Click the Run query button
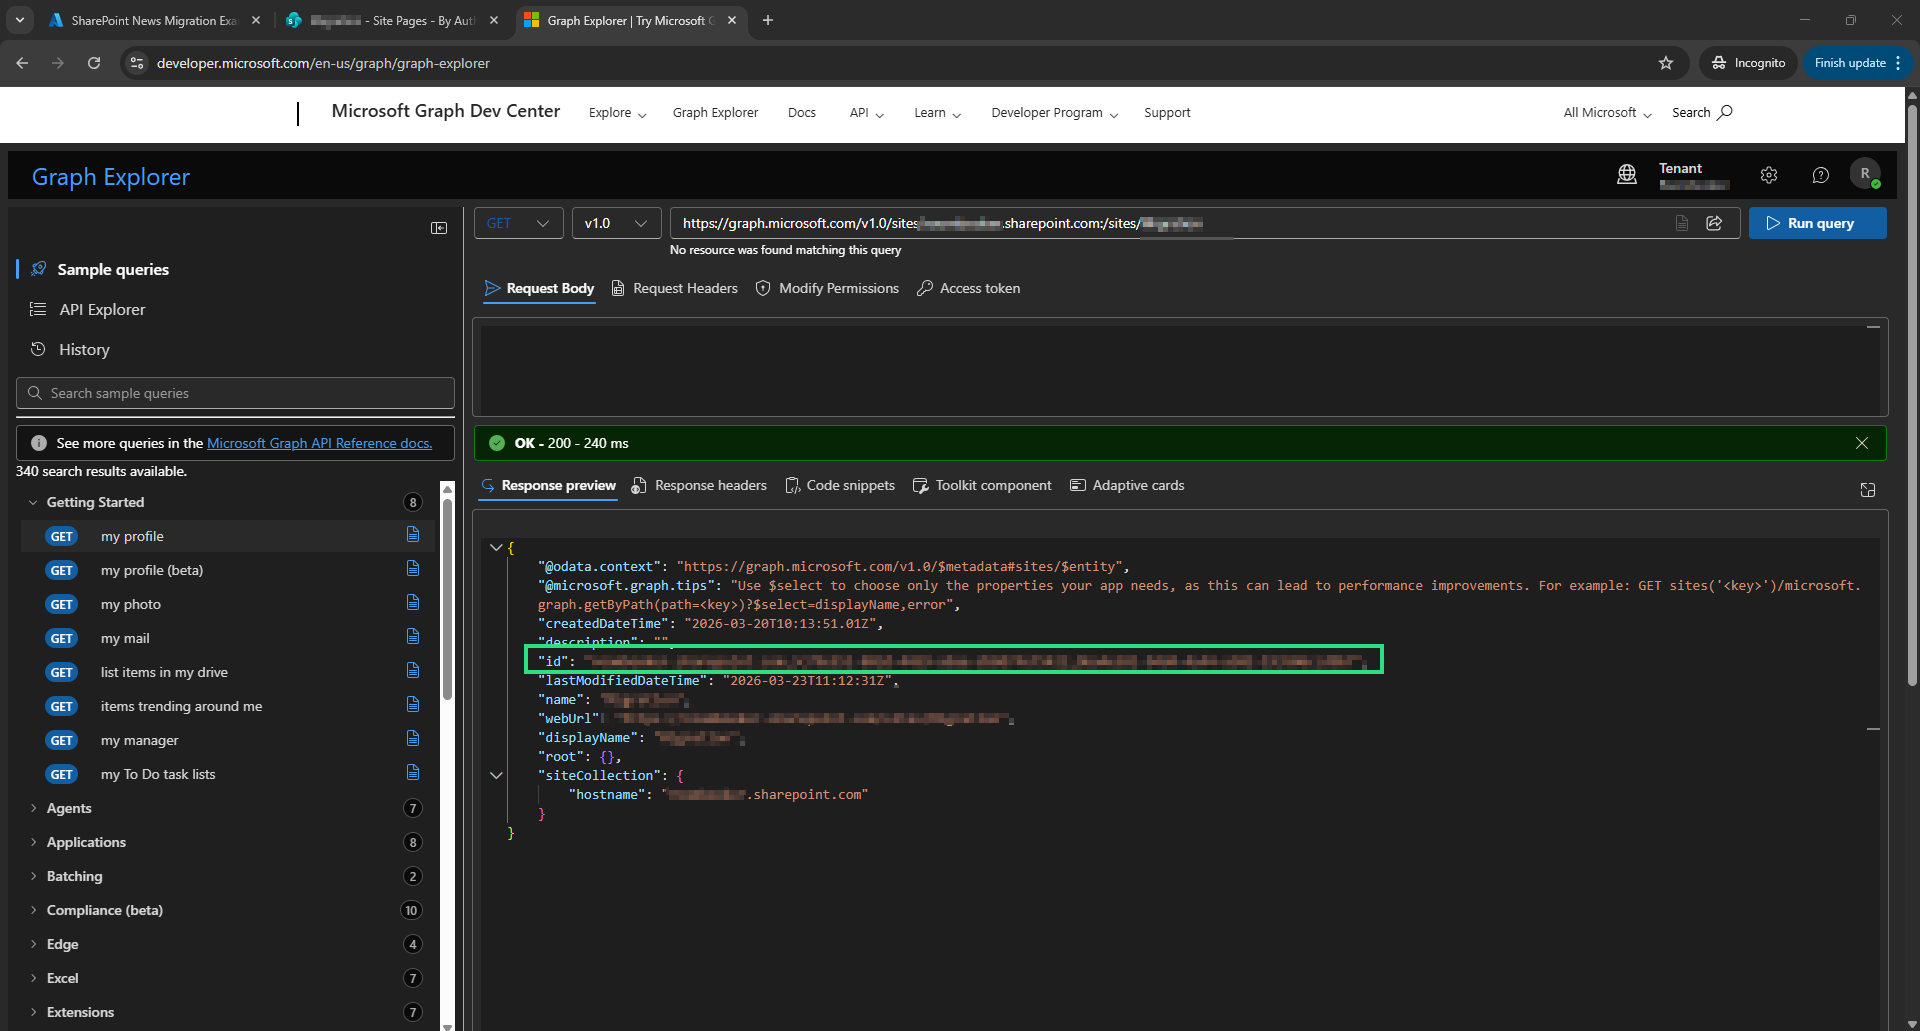 (1817, 223)
